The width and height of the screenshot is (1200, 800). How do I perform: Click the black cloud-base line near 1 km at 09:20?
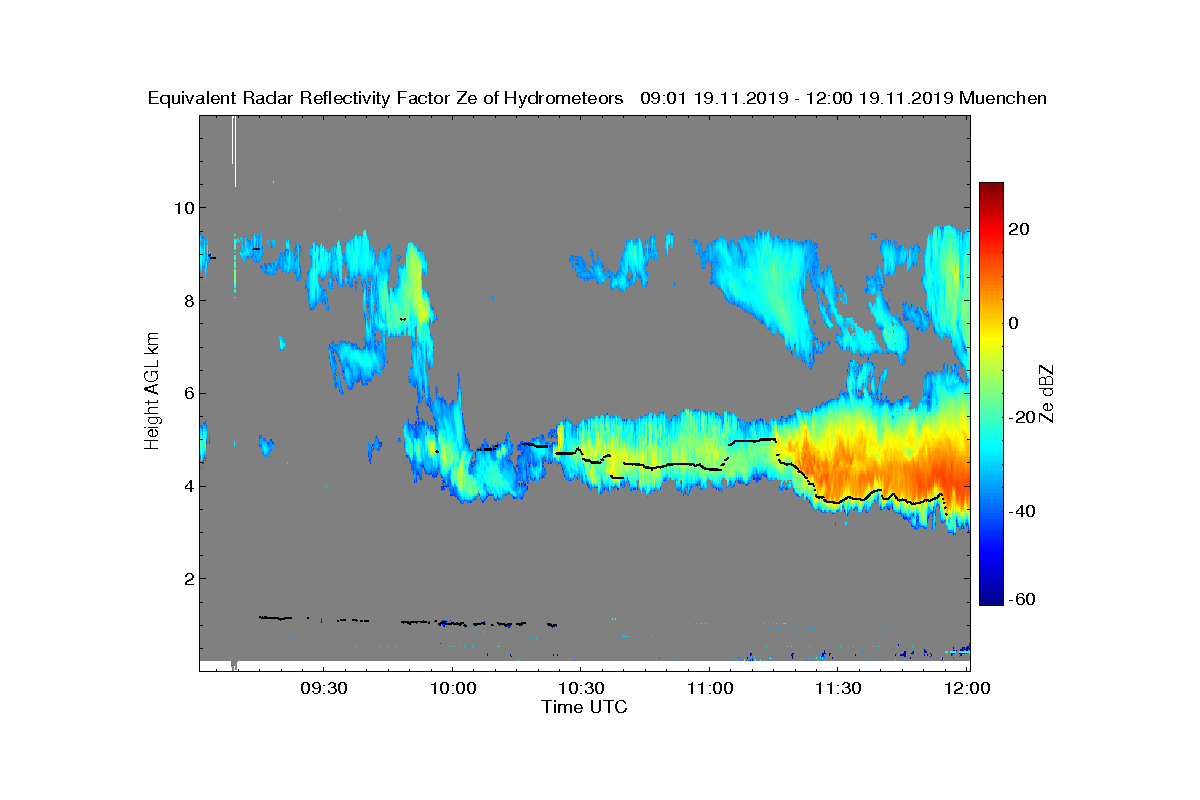click(x=275, y=617)
